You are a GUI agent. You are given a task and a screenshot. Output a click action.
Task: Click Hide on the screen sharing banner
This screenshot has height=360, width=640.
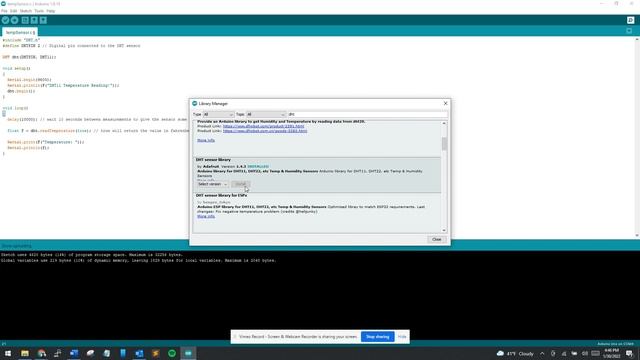click(402, 337)
